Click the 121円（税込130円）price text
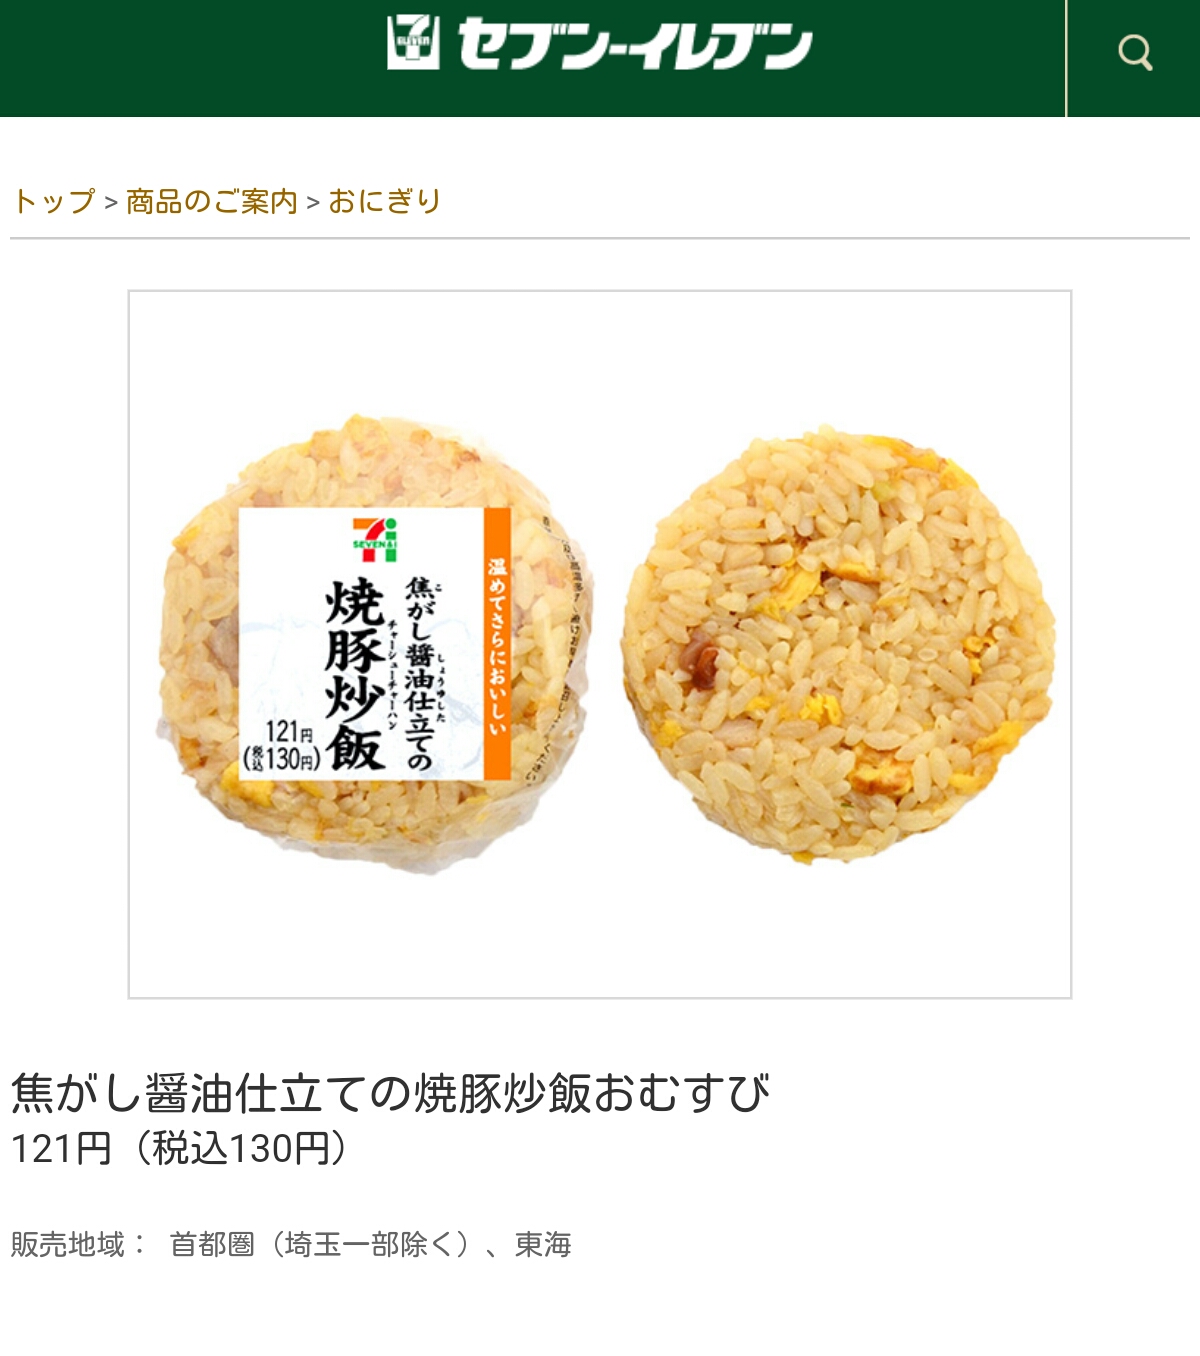 [x=180, y=1148]
